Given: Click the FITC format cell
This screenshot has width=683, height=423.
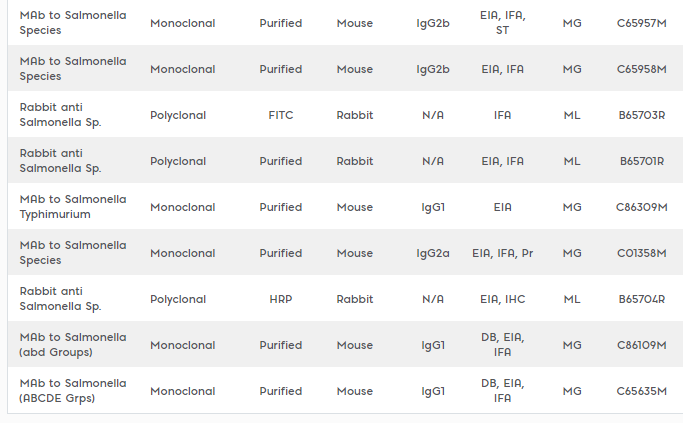Looking at the screenshot, I should [x=281, y=115].
